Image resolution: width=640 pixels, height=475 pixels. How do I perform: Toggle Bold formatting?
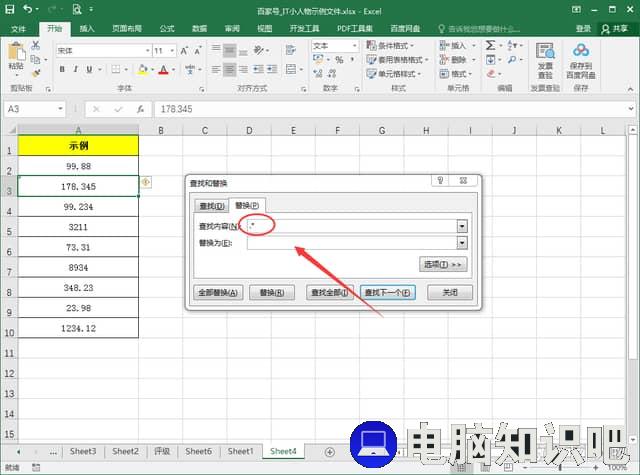[62, 69]
